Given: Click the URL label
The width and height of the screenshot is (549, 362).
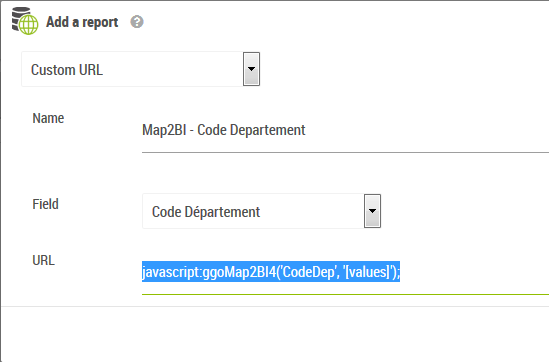Looking at the screenshot, I should (x=43, y=260).
